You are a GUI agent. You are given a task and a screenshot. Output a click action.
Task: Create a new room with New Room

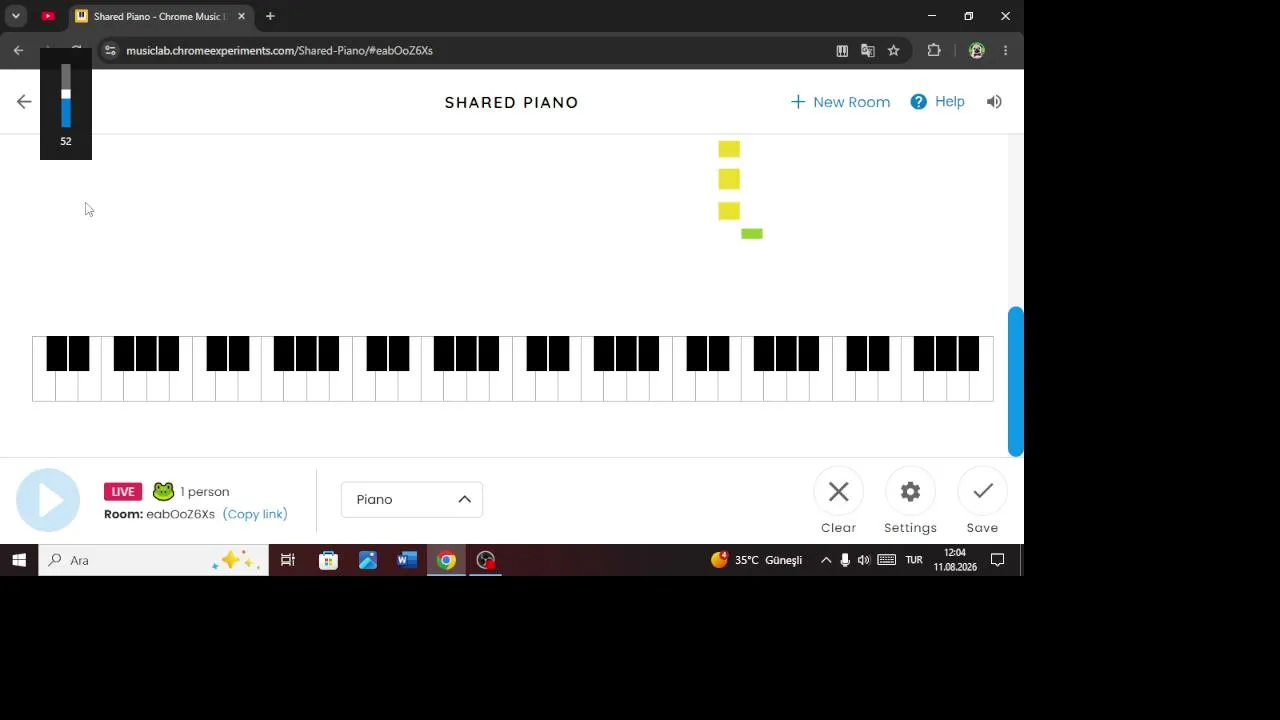[840, 102]
